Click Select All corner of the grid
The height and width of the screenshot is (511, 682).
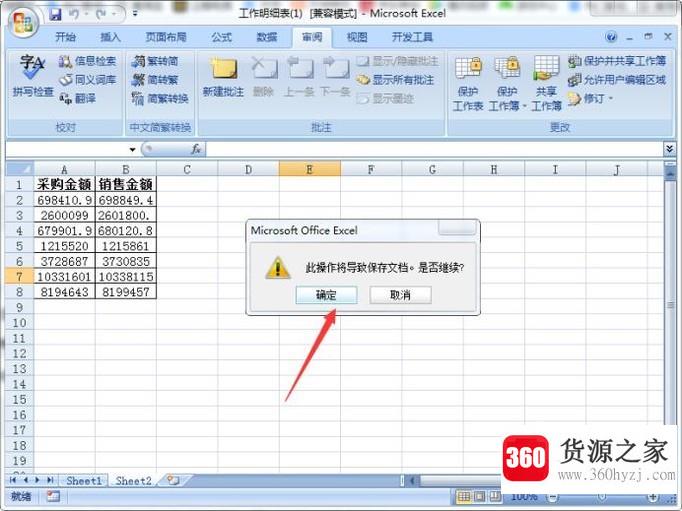tap(19, 169)
